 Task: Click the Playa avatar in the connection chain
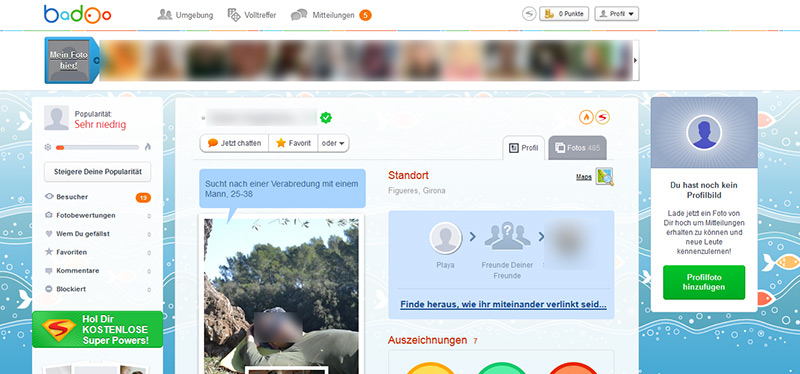(445, 238)
